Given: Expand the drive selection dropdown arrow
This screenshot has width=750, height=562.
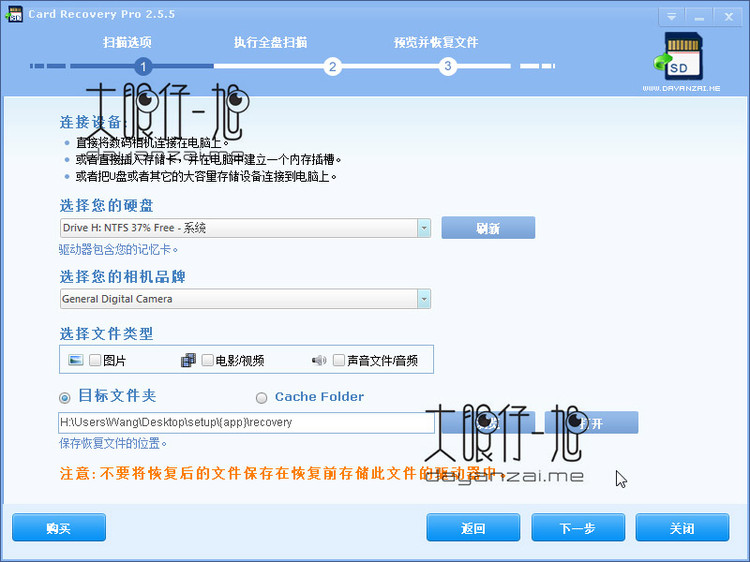Looking at the screenshot, I should click(x=424, y=228).
